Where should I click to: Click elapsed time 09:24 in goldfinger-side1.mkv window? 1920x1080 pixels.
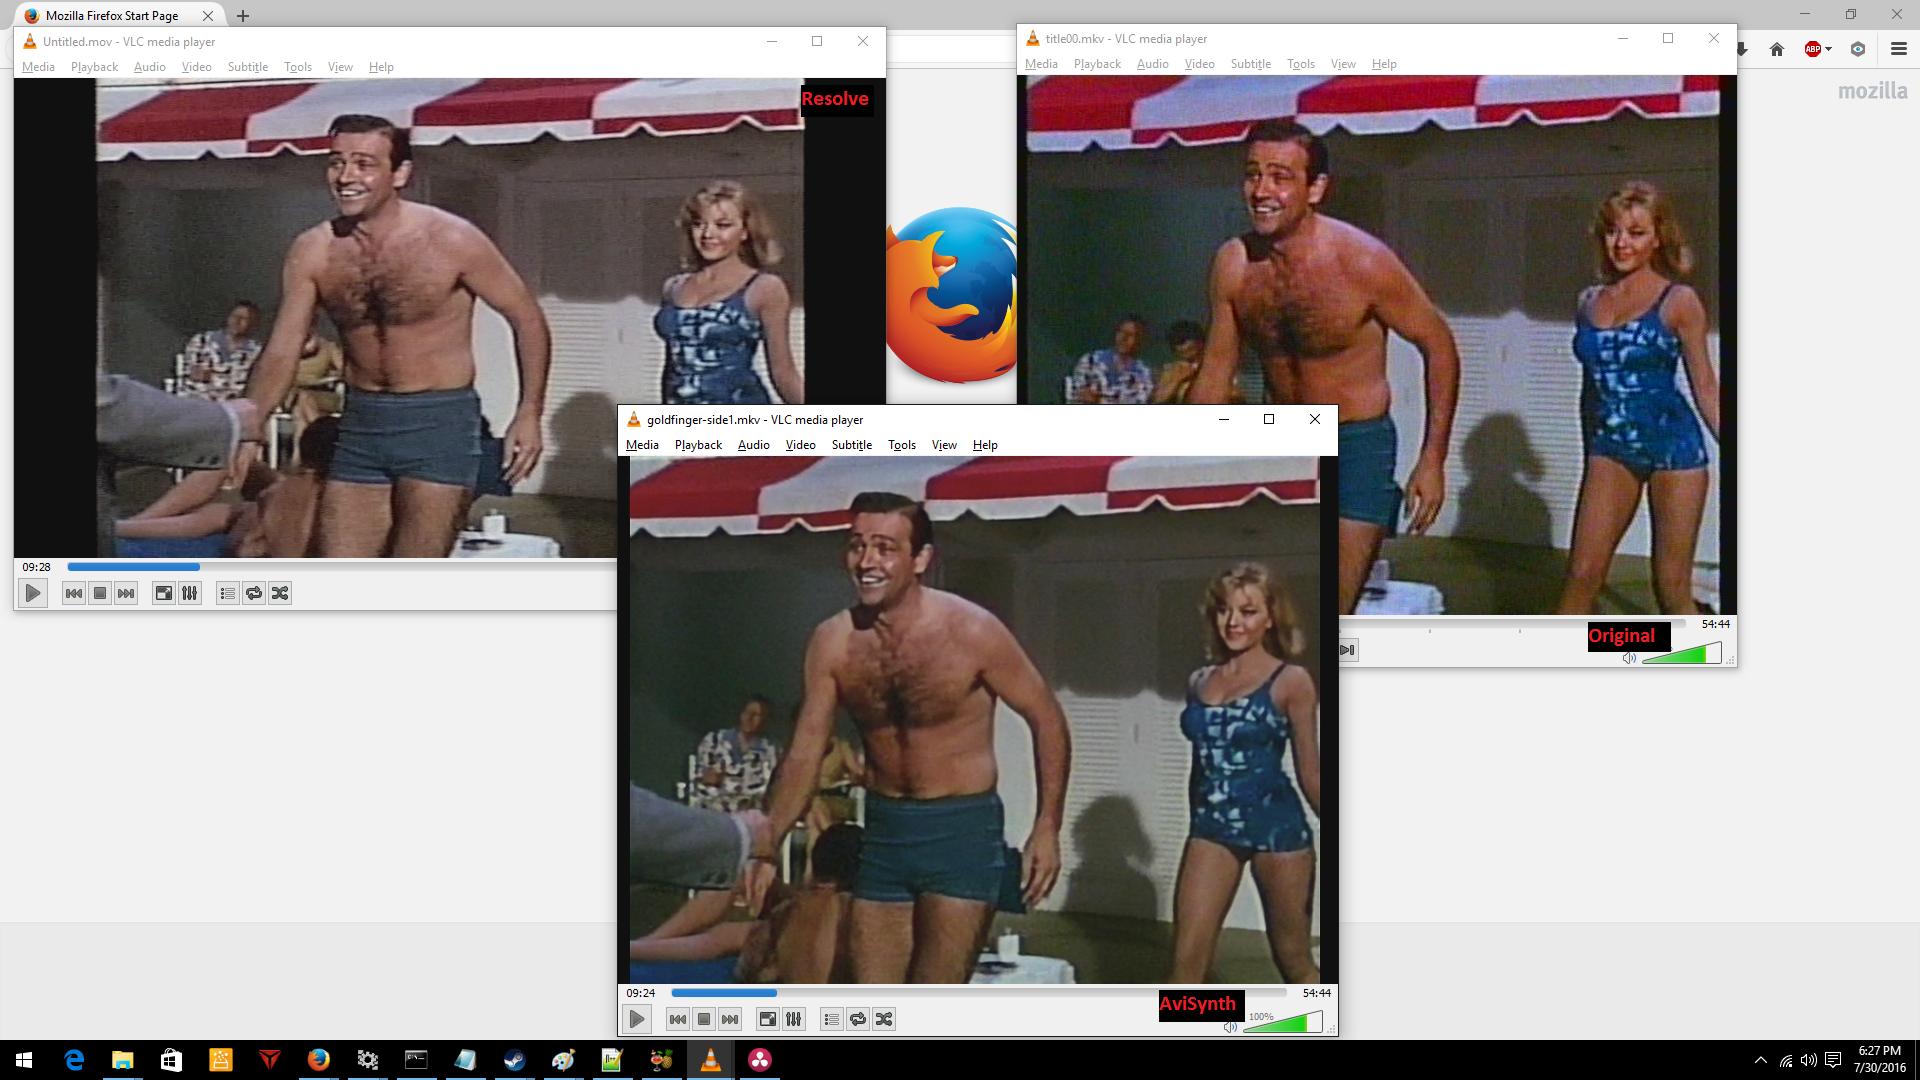coord(640,993)
